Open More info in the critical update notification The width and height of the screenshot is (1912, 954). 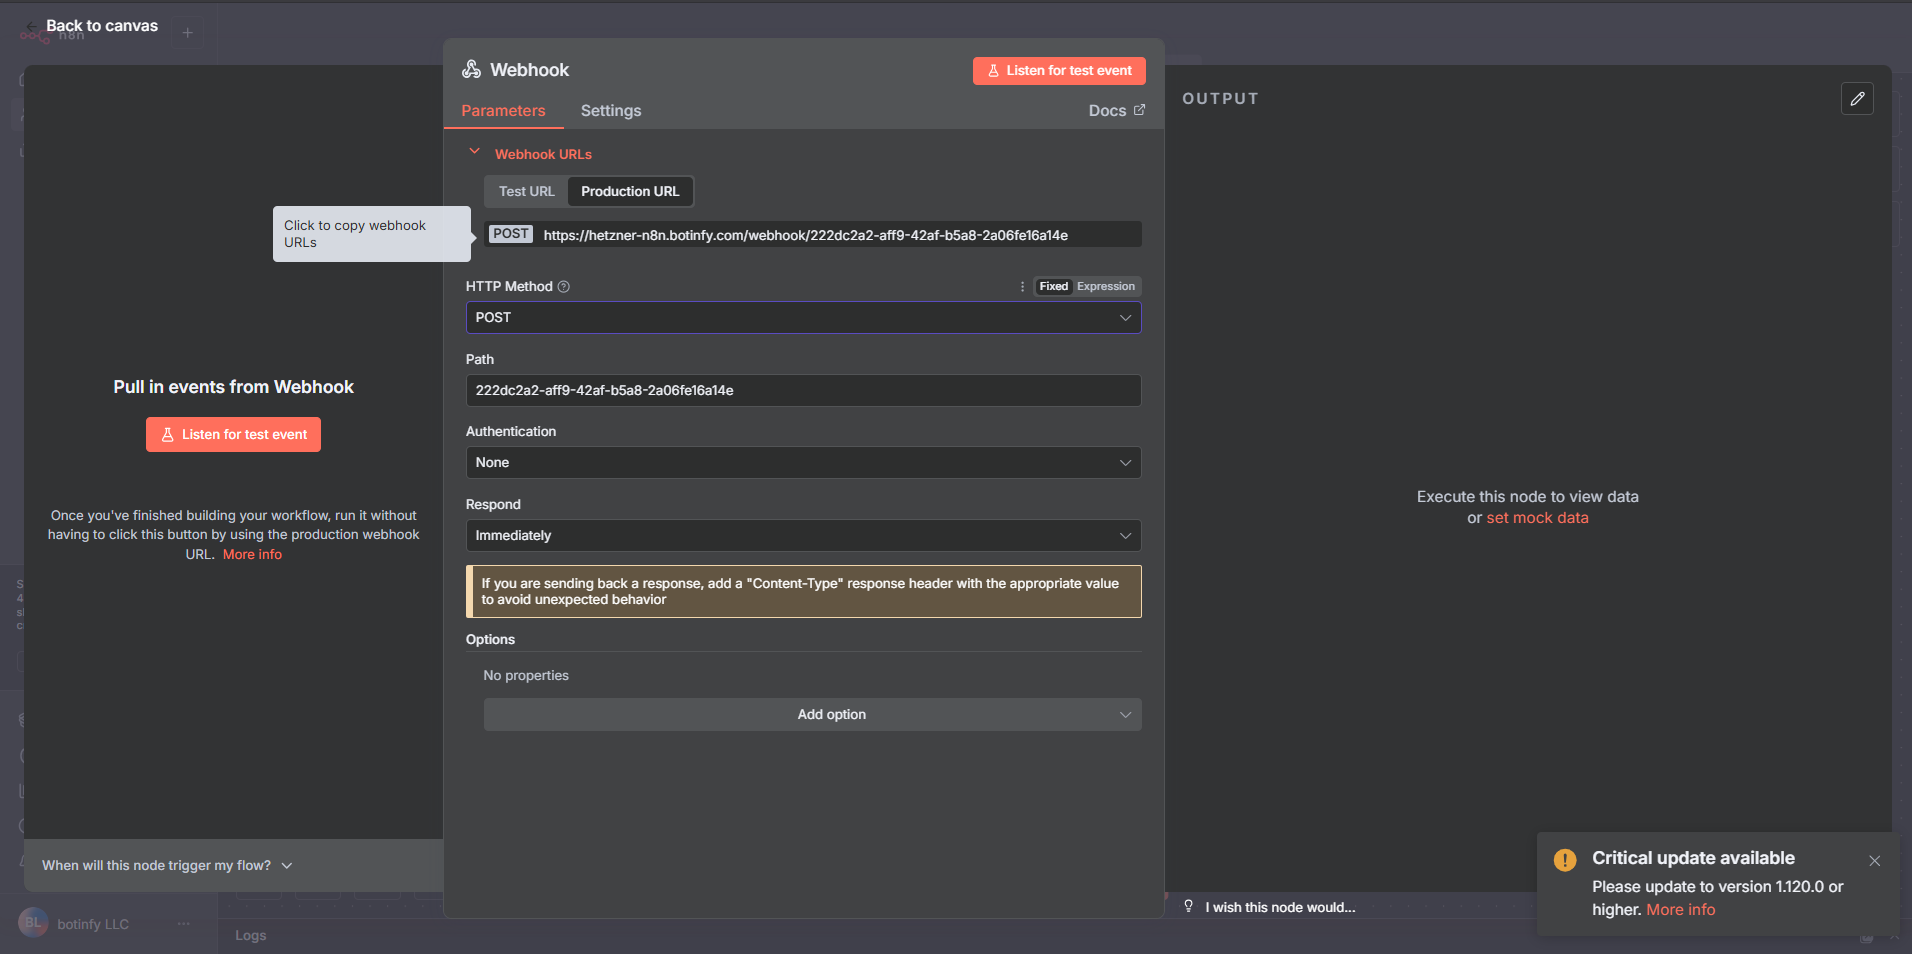1680,909
